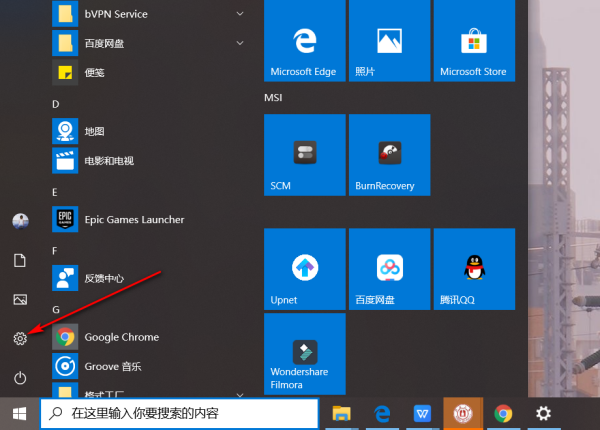Launch Epic Games Launcher from app list
The image size is (600, 430).
coord(149,219)
